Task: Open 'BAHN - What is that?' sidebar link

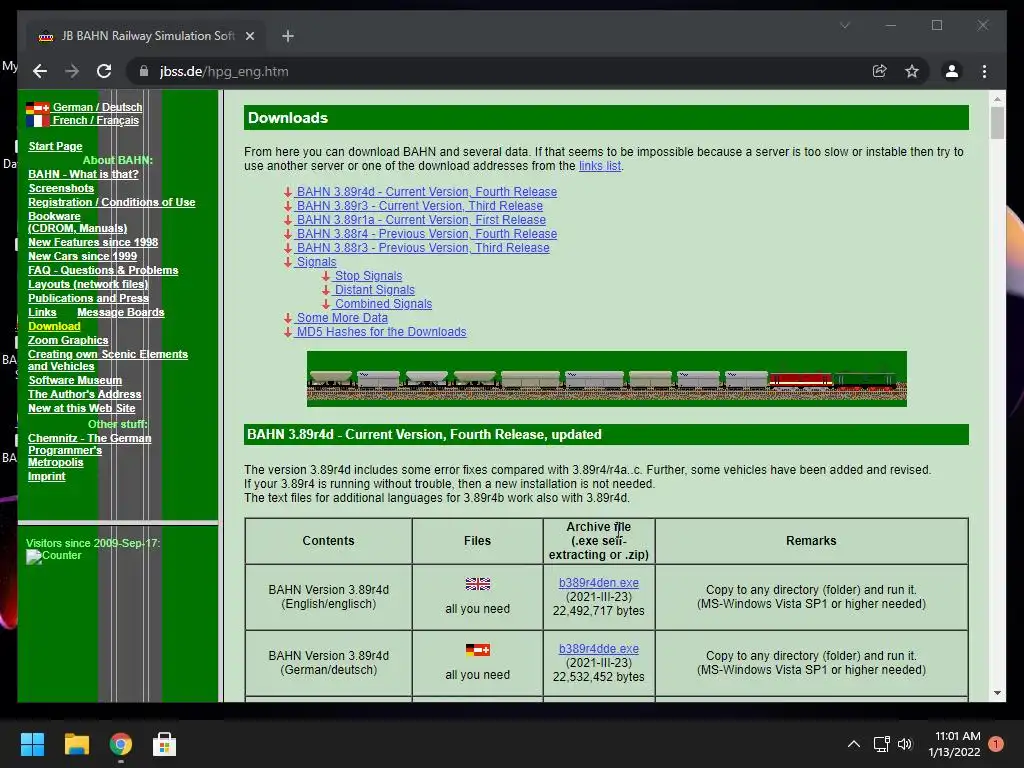Action: (x=83, y=174)
